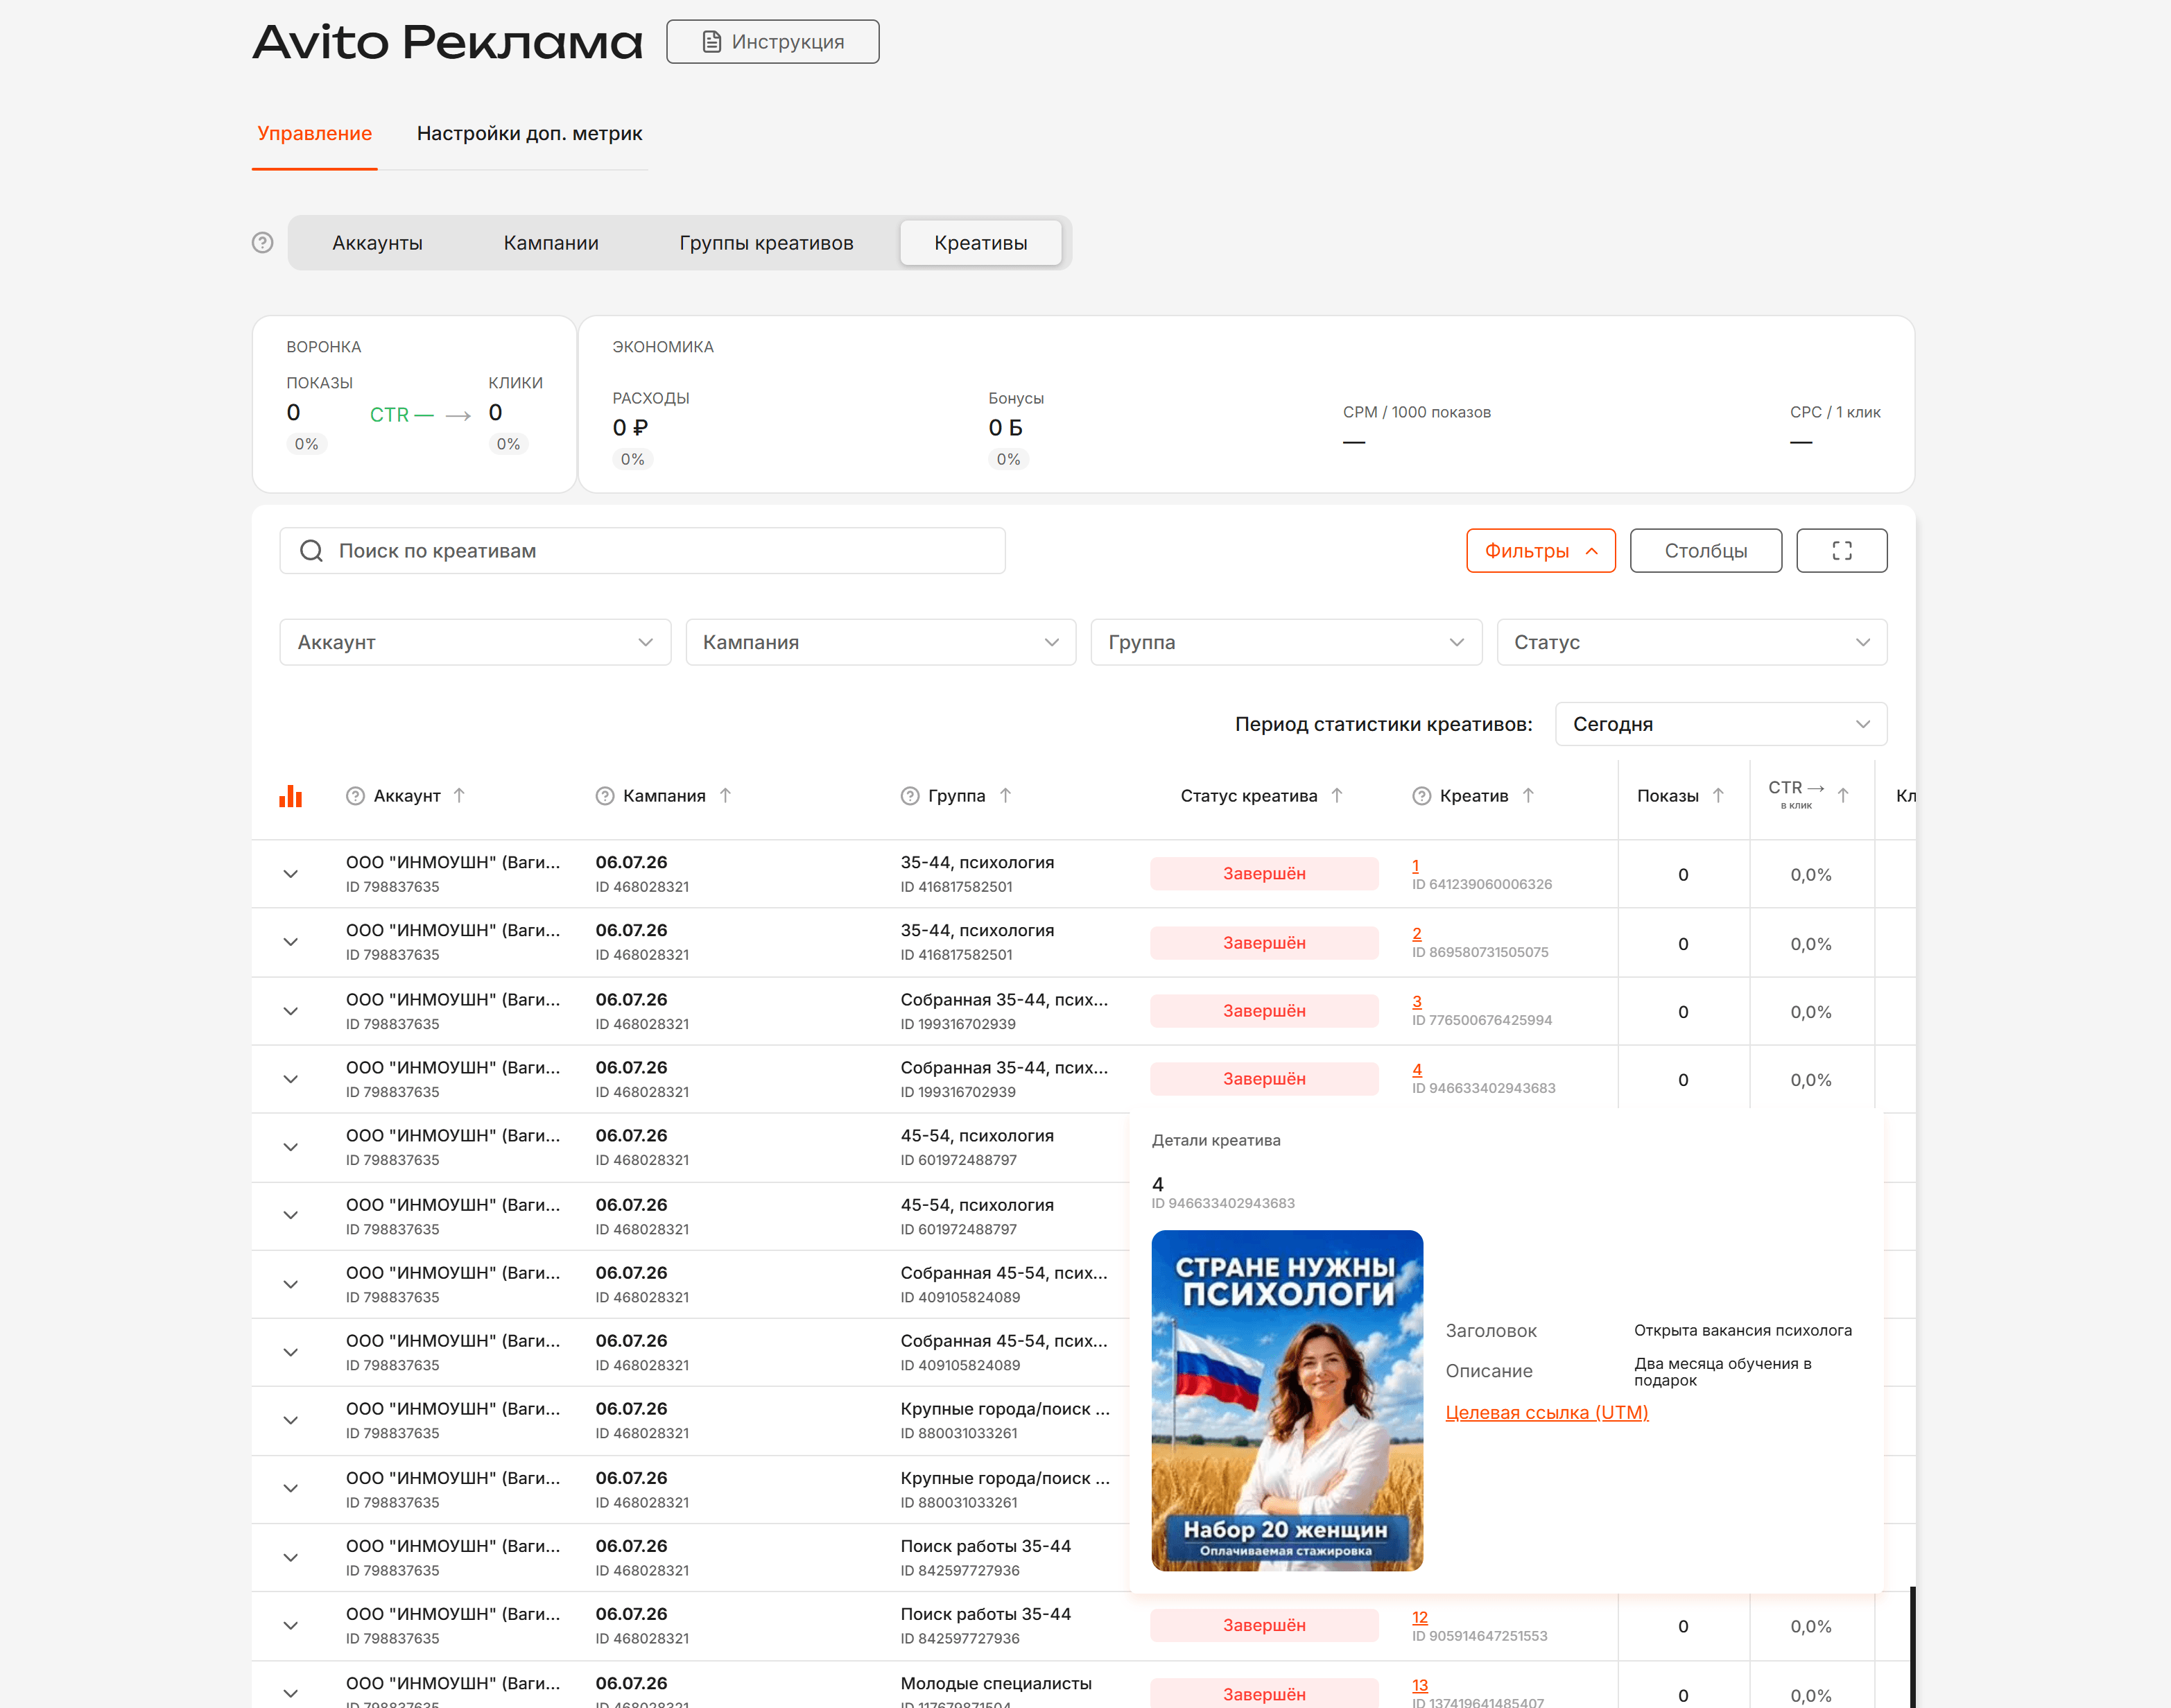Click Завершён status for creative 4
The height and width of the screenshot is (1708, 2171).
click(x=1264, y=1079)
